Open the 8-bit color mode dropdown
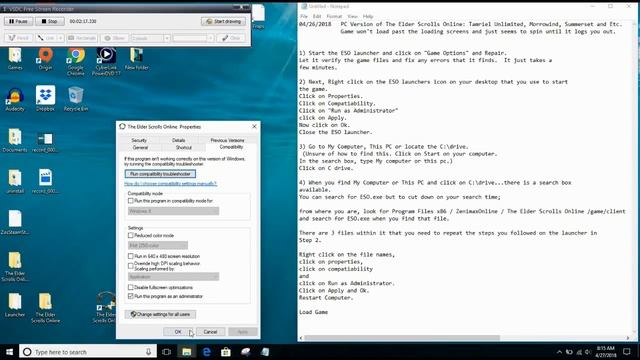Image resolution: width=640 pixels, height=360 pixels. coord(158,245)
